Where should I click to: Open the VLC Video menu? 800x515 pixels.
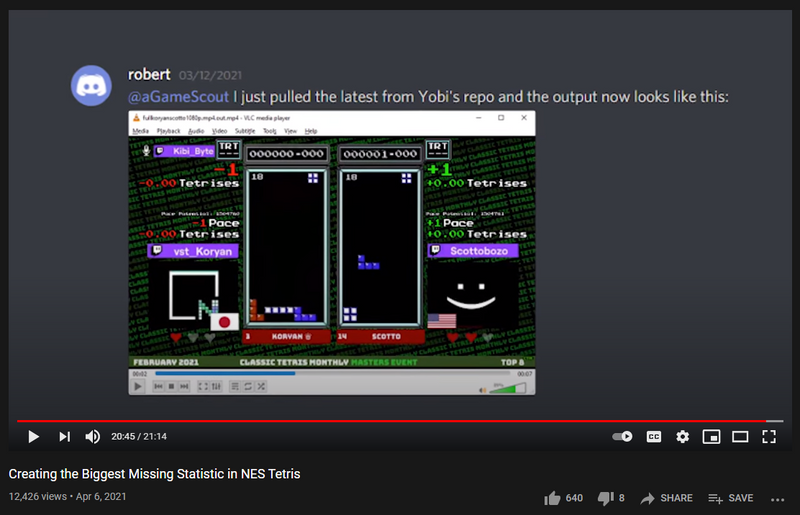[219, 131]
